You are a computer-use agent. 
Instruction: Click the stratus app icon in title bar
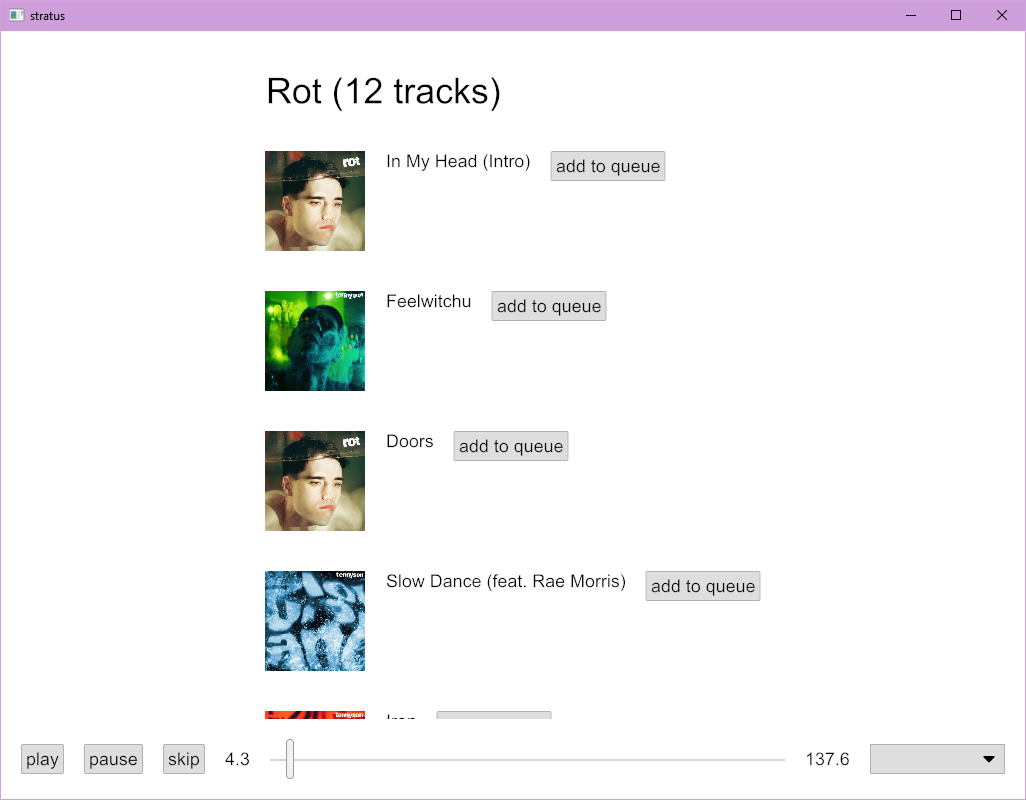coord(16,15)
